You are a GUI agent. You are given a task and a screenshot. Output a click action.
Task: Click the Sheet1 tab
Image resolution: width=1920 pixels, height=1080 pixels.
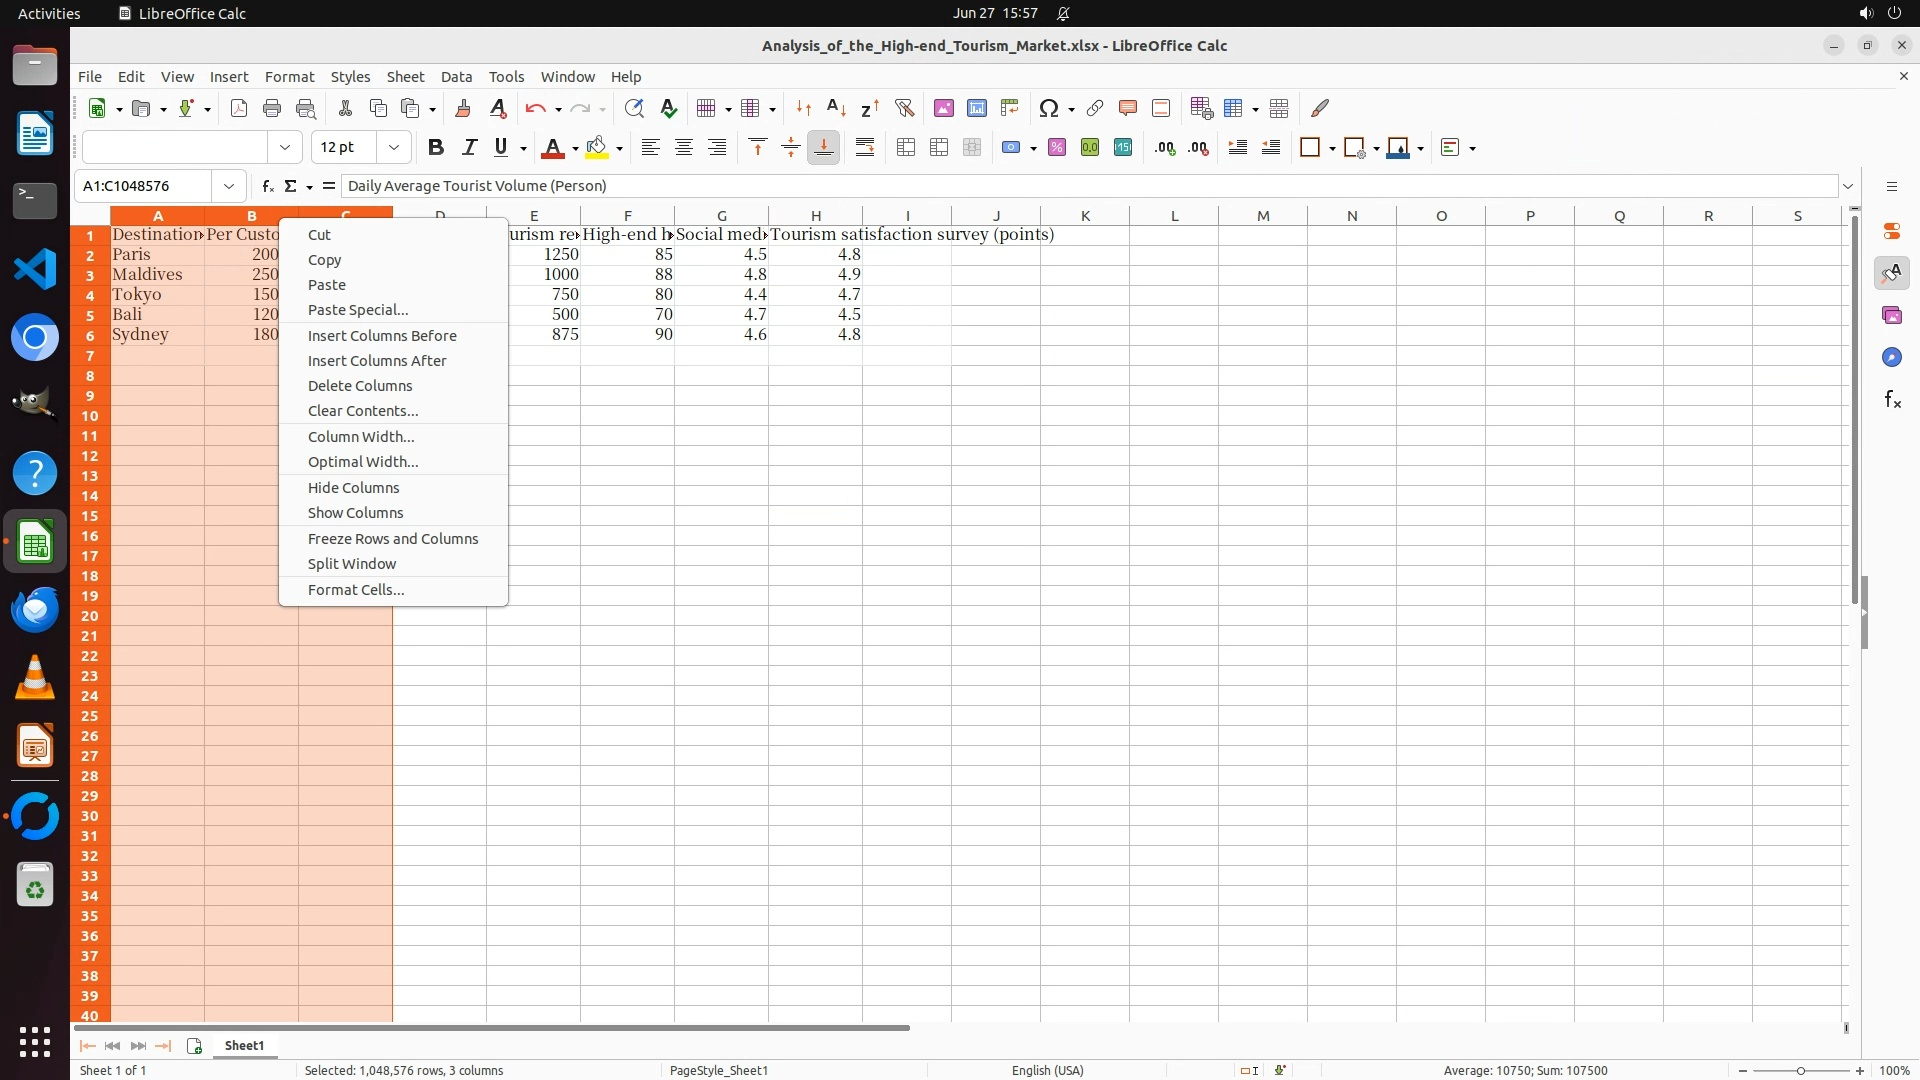(x=244, y=1045)
